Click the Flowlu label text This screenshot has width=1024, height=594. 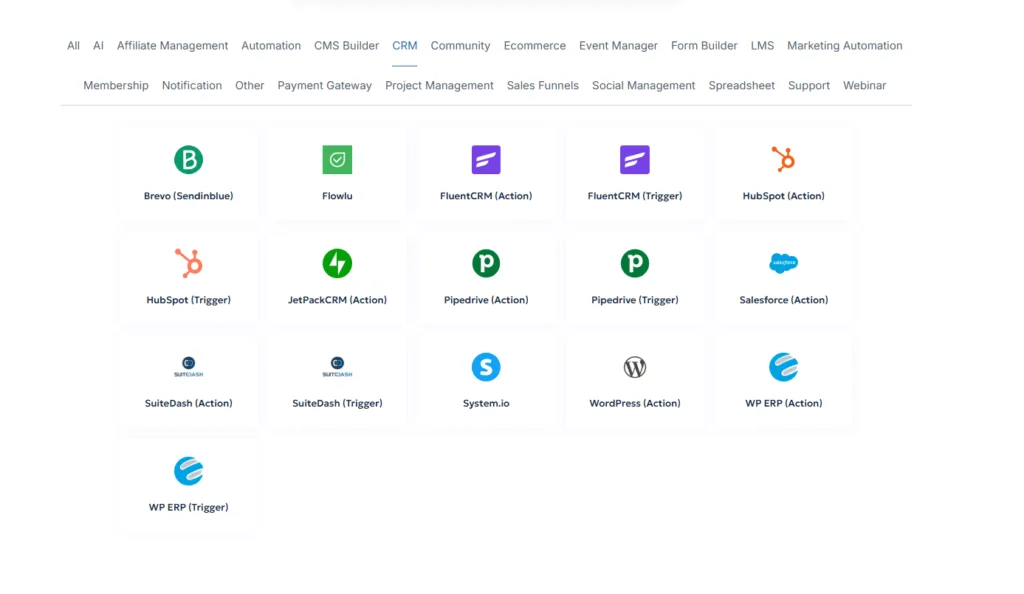coord(337,196)
